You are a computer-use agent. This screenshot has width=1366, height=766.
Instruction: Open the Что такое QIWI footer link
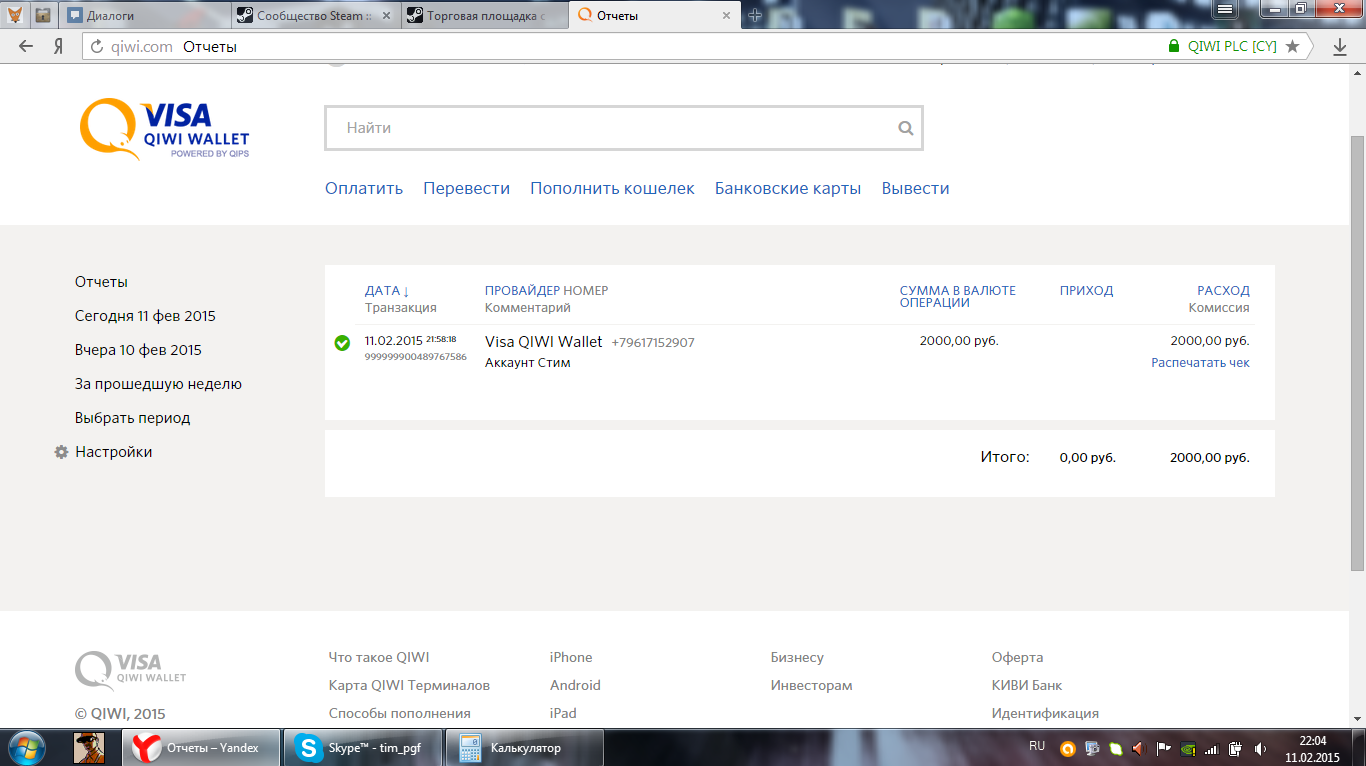379,657
